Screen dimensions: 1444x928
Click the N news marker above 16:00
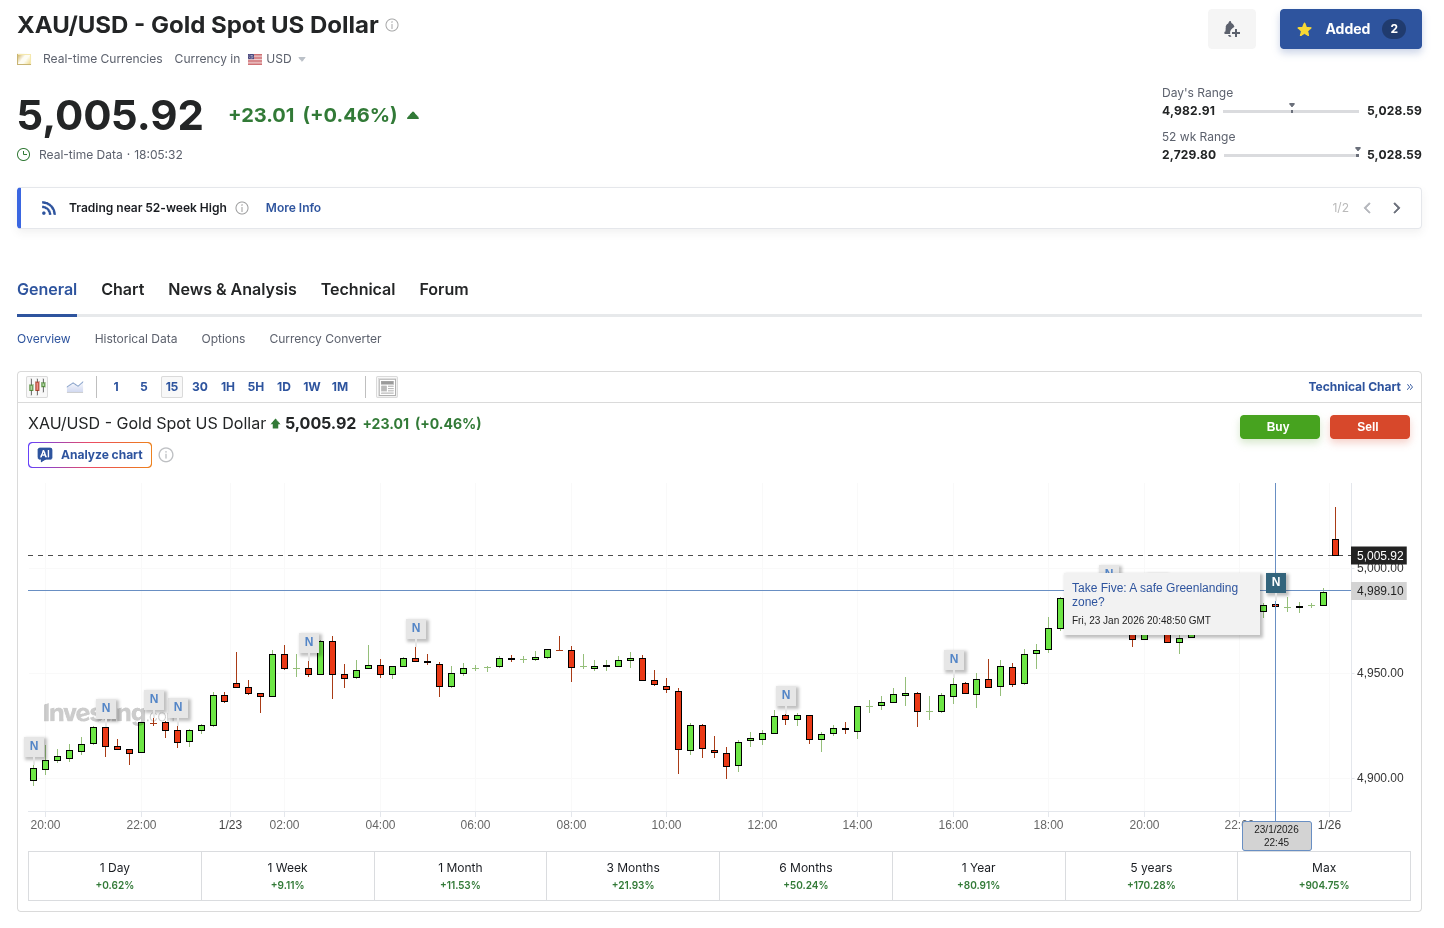click(954, 659)
